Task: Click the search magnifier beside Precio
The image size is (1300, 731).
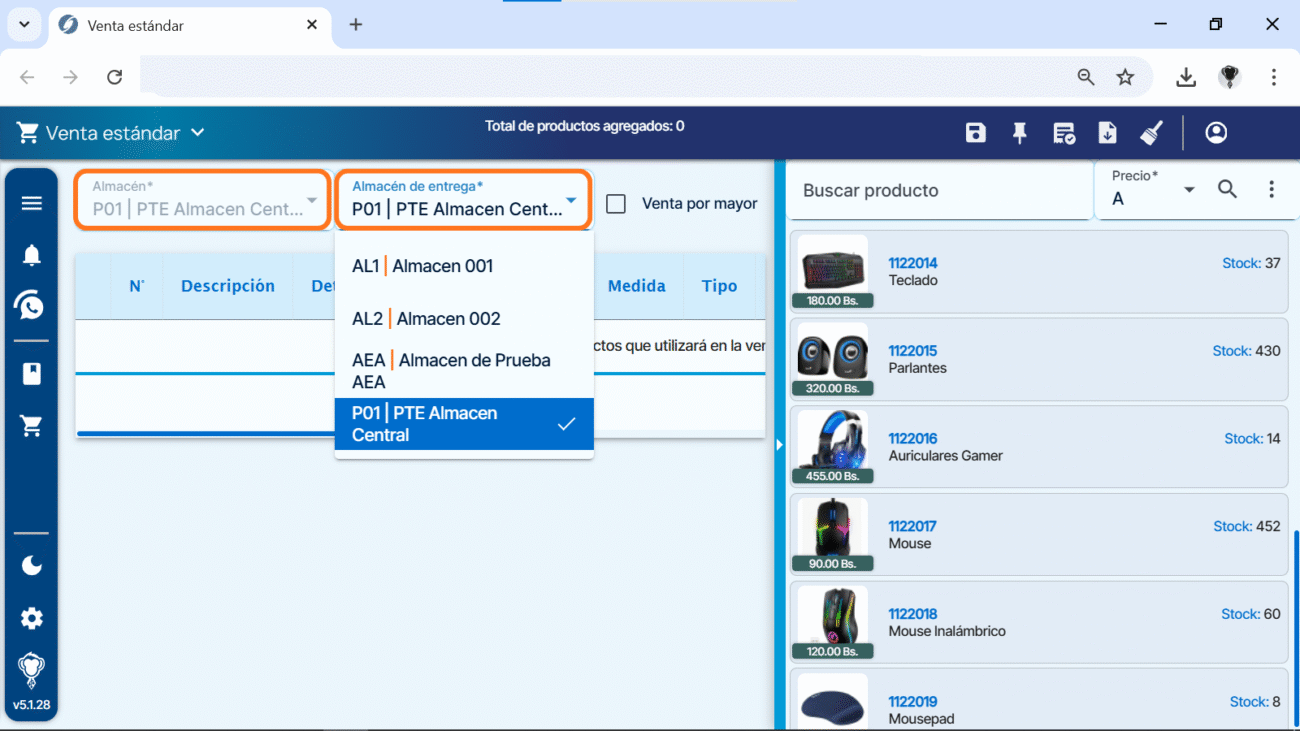Action: [1227, 189]
